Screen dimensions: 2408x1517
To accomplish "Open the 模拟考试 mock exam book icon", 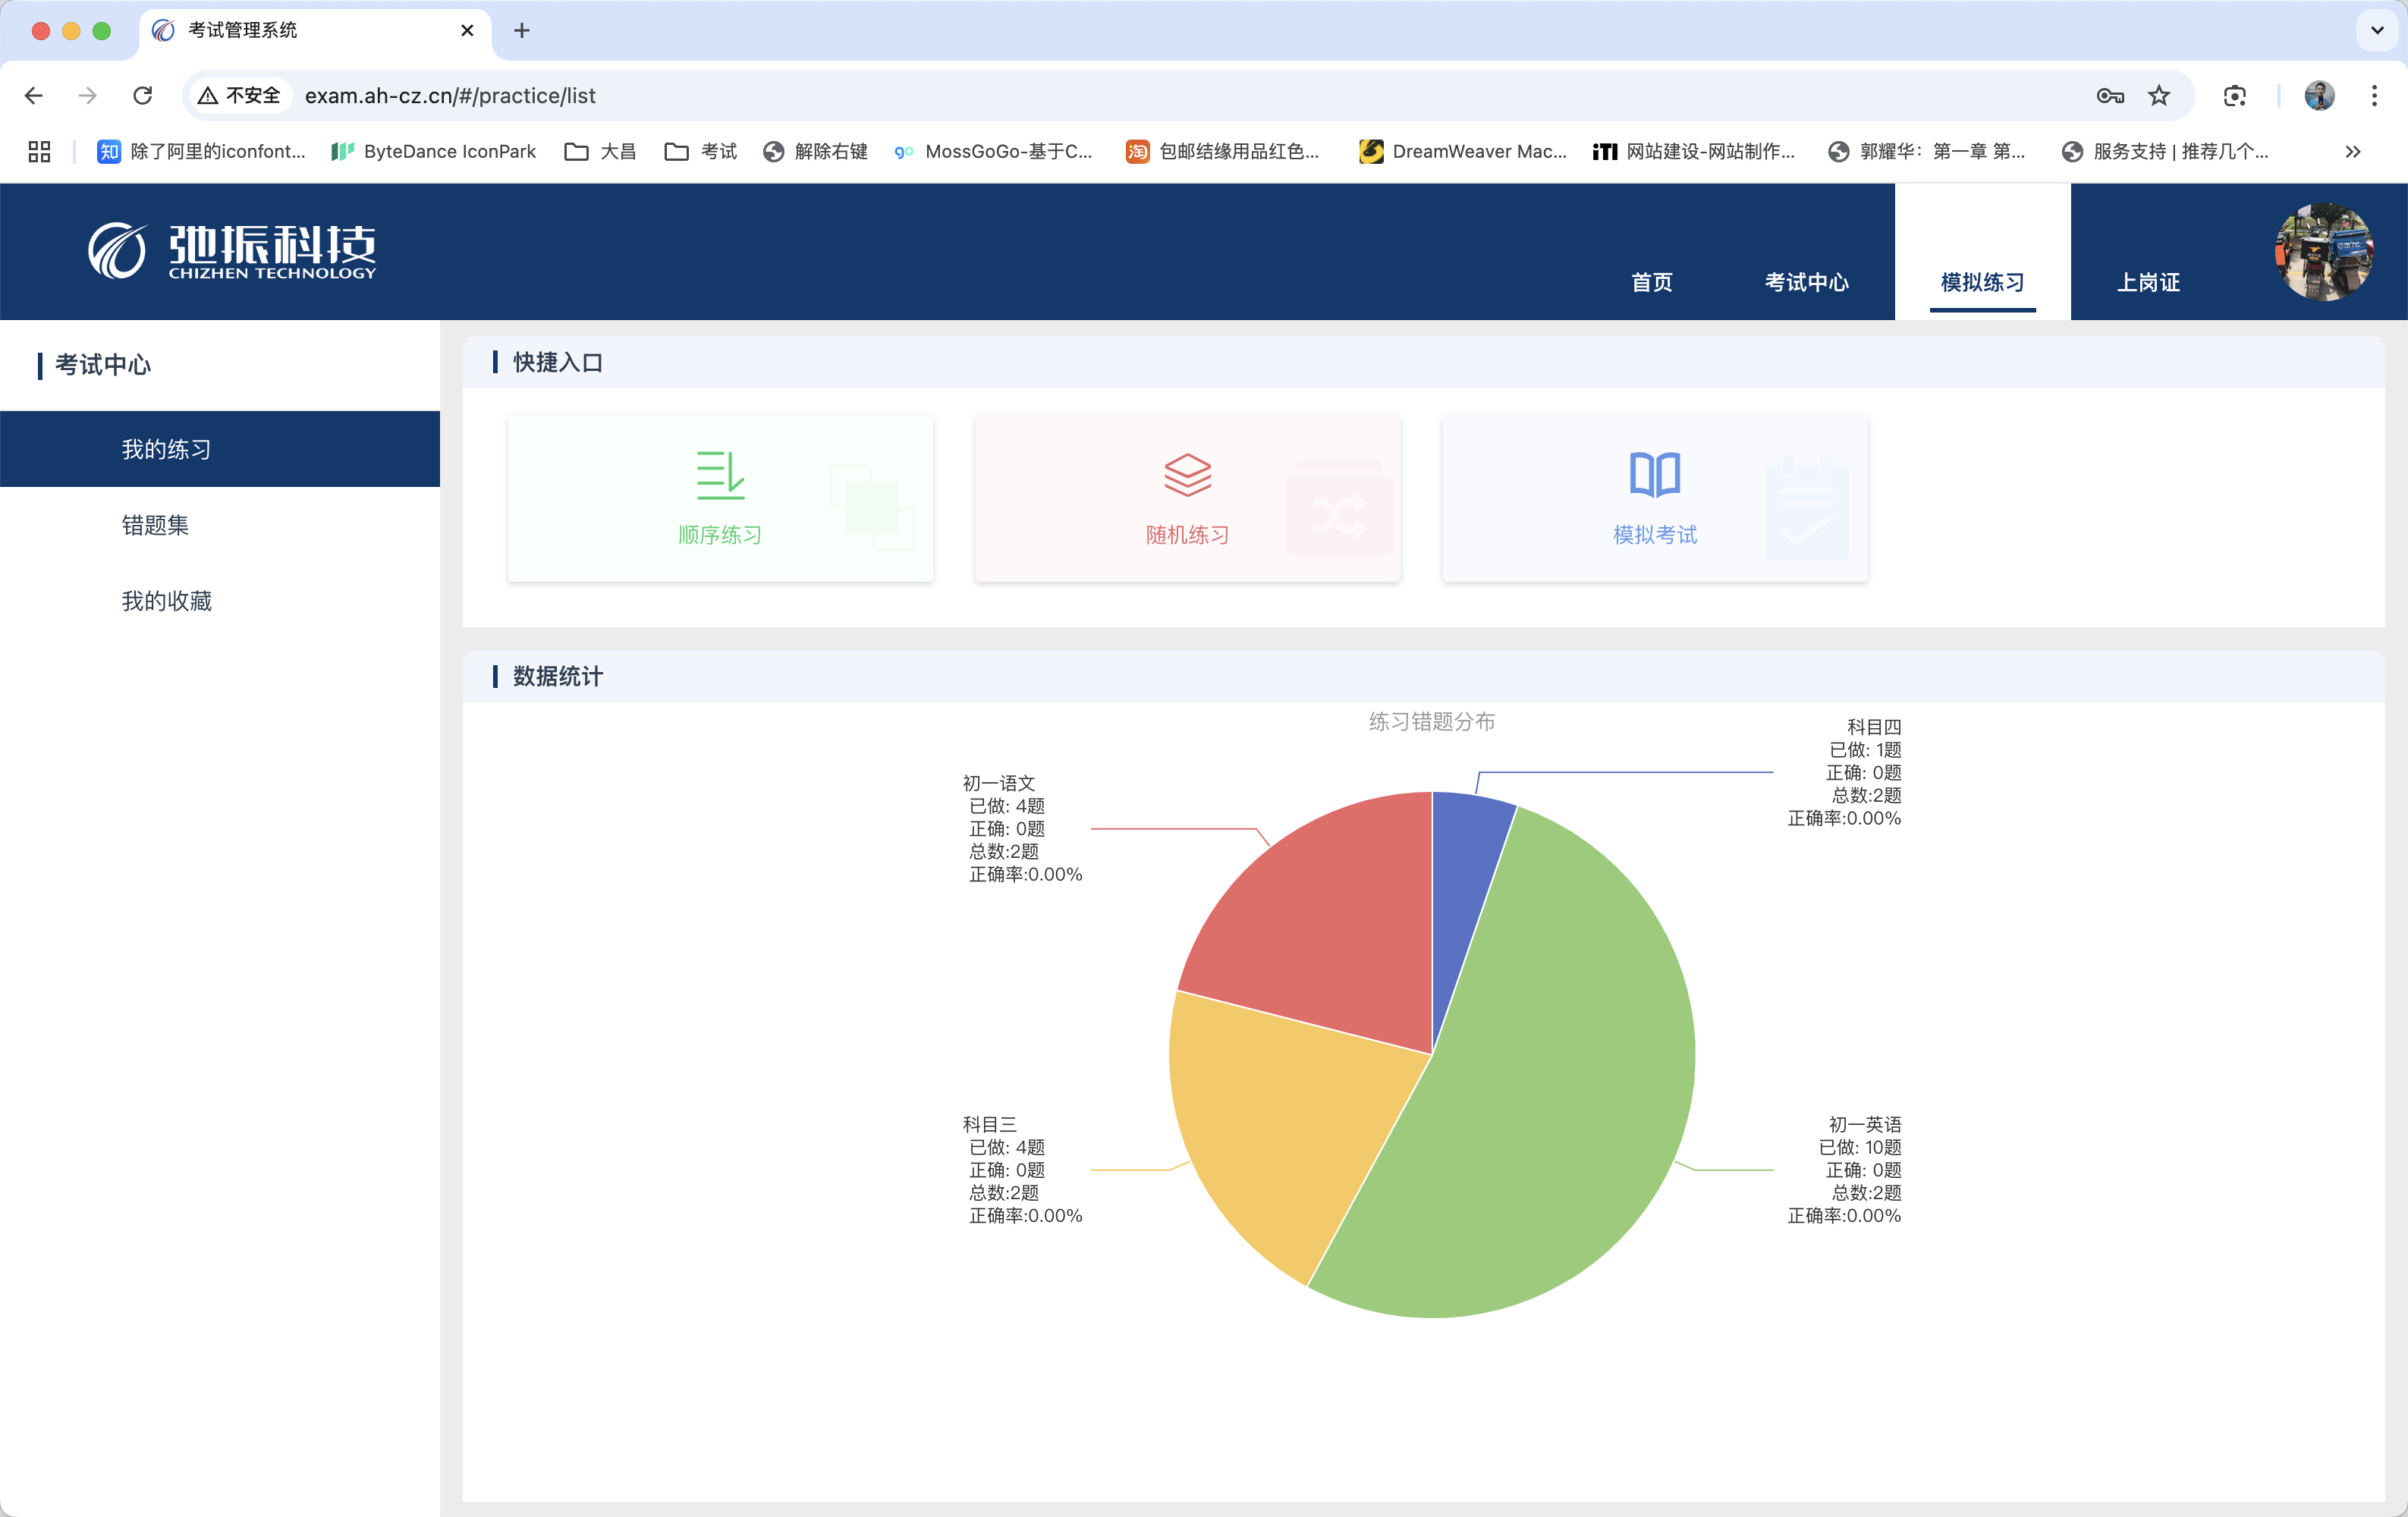I will point(1654,475).
